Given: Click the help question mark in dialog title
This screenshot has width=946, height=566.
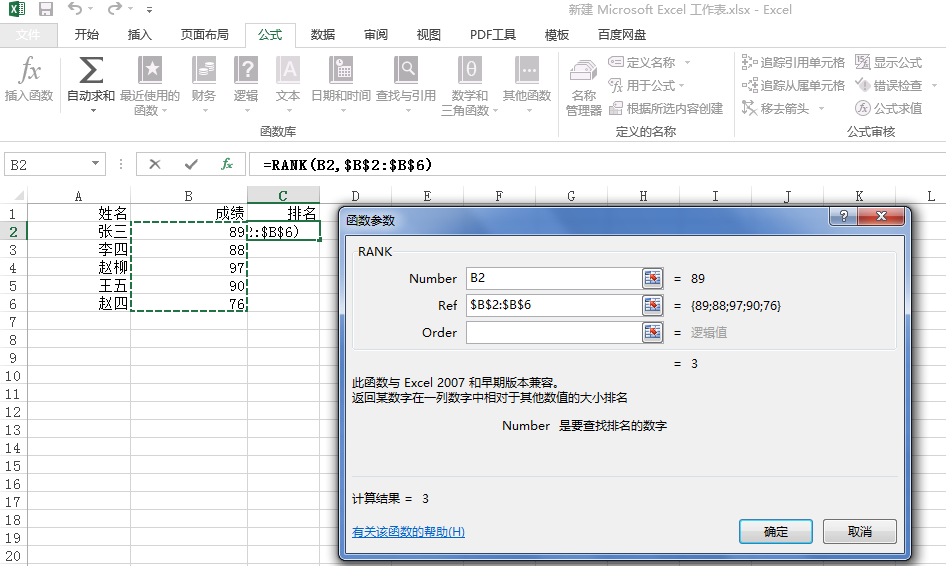Looking at the screenshot, I should [843, 216].
